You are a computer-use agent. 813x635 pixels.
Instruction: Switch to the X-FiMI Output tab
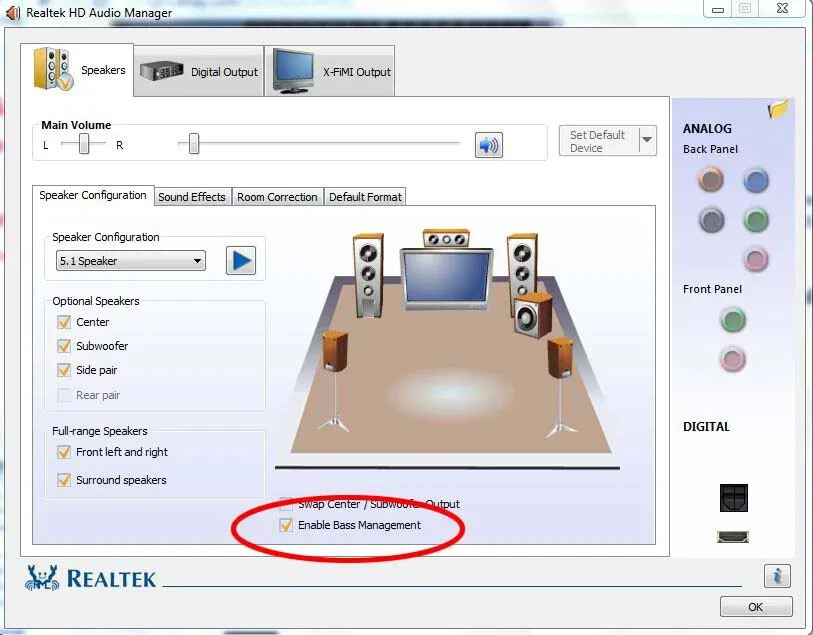[x=330, y=72]
